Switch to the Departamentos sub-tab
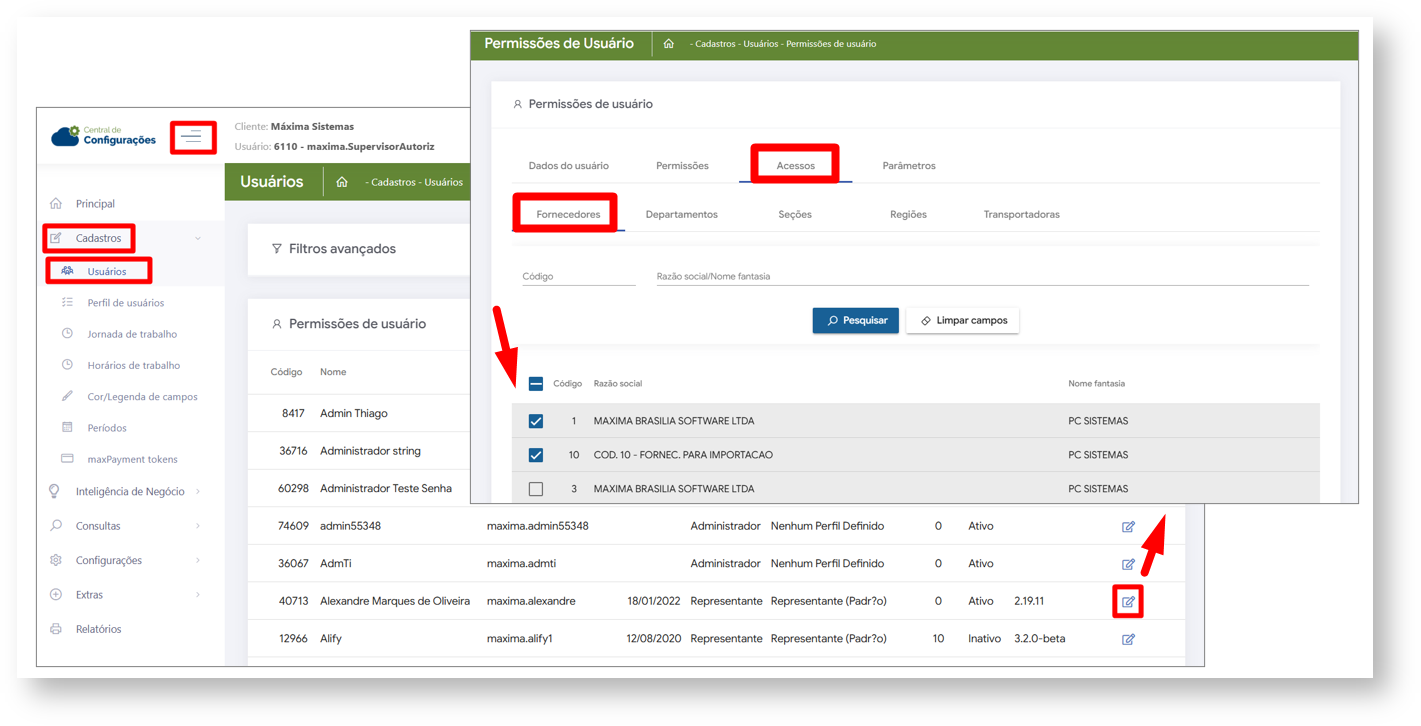This screenshot has height=726, width=1421. tap(681, 214)
